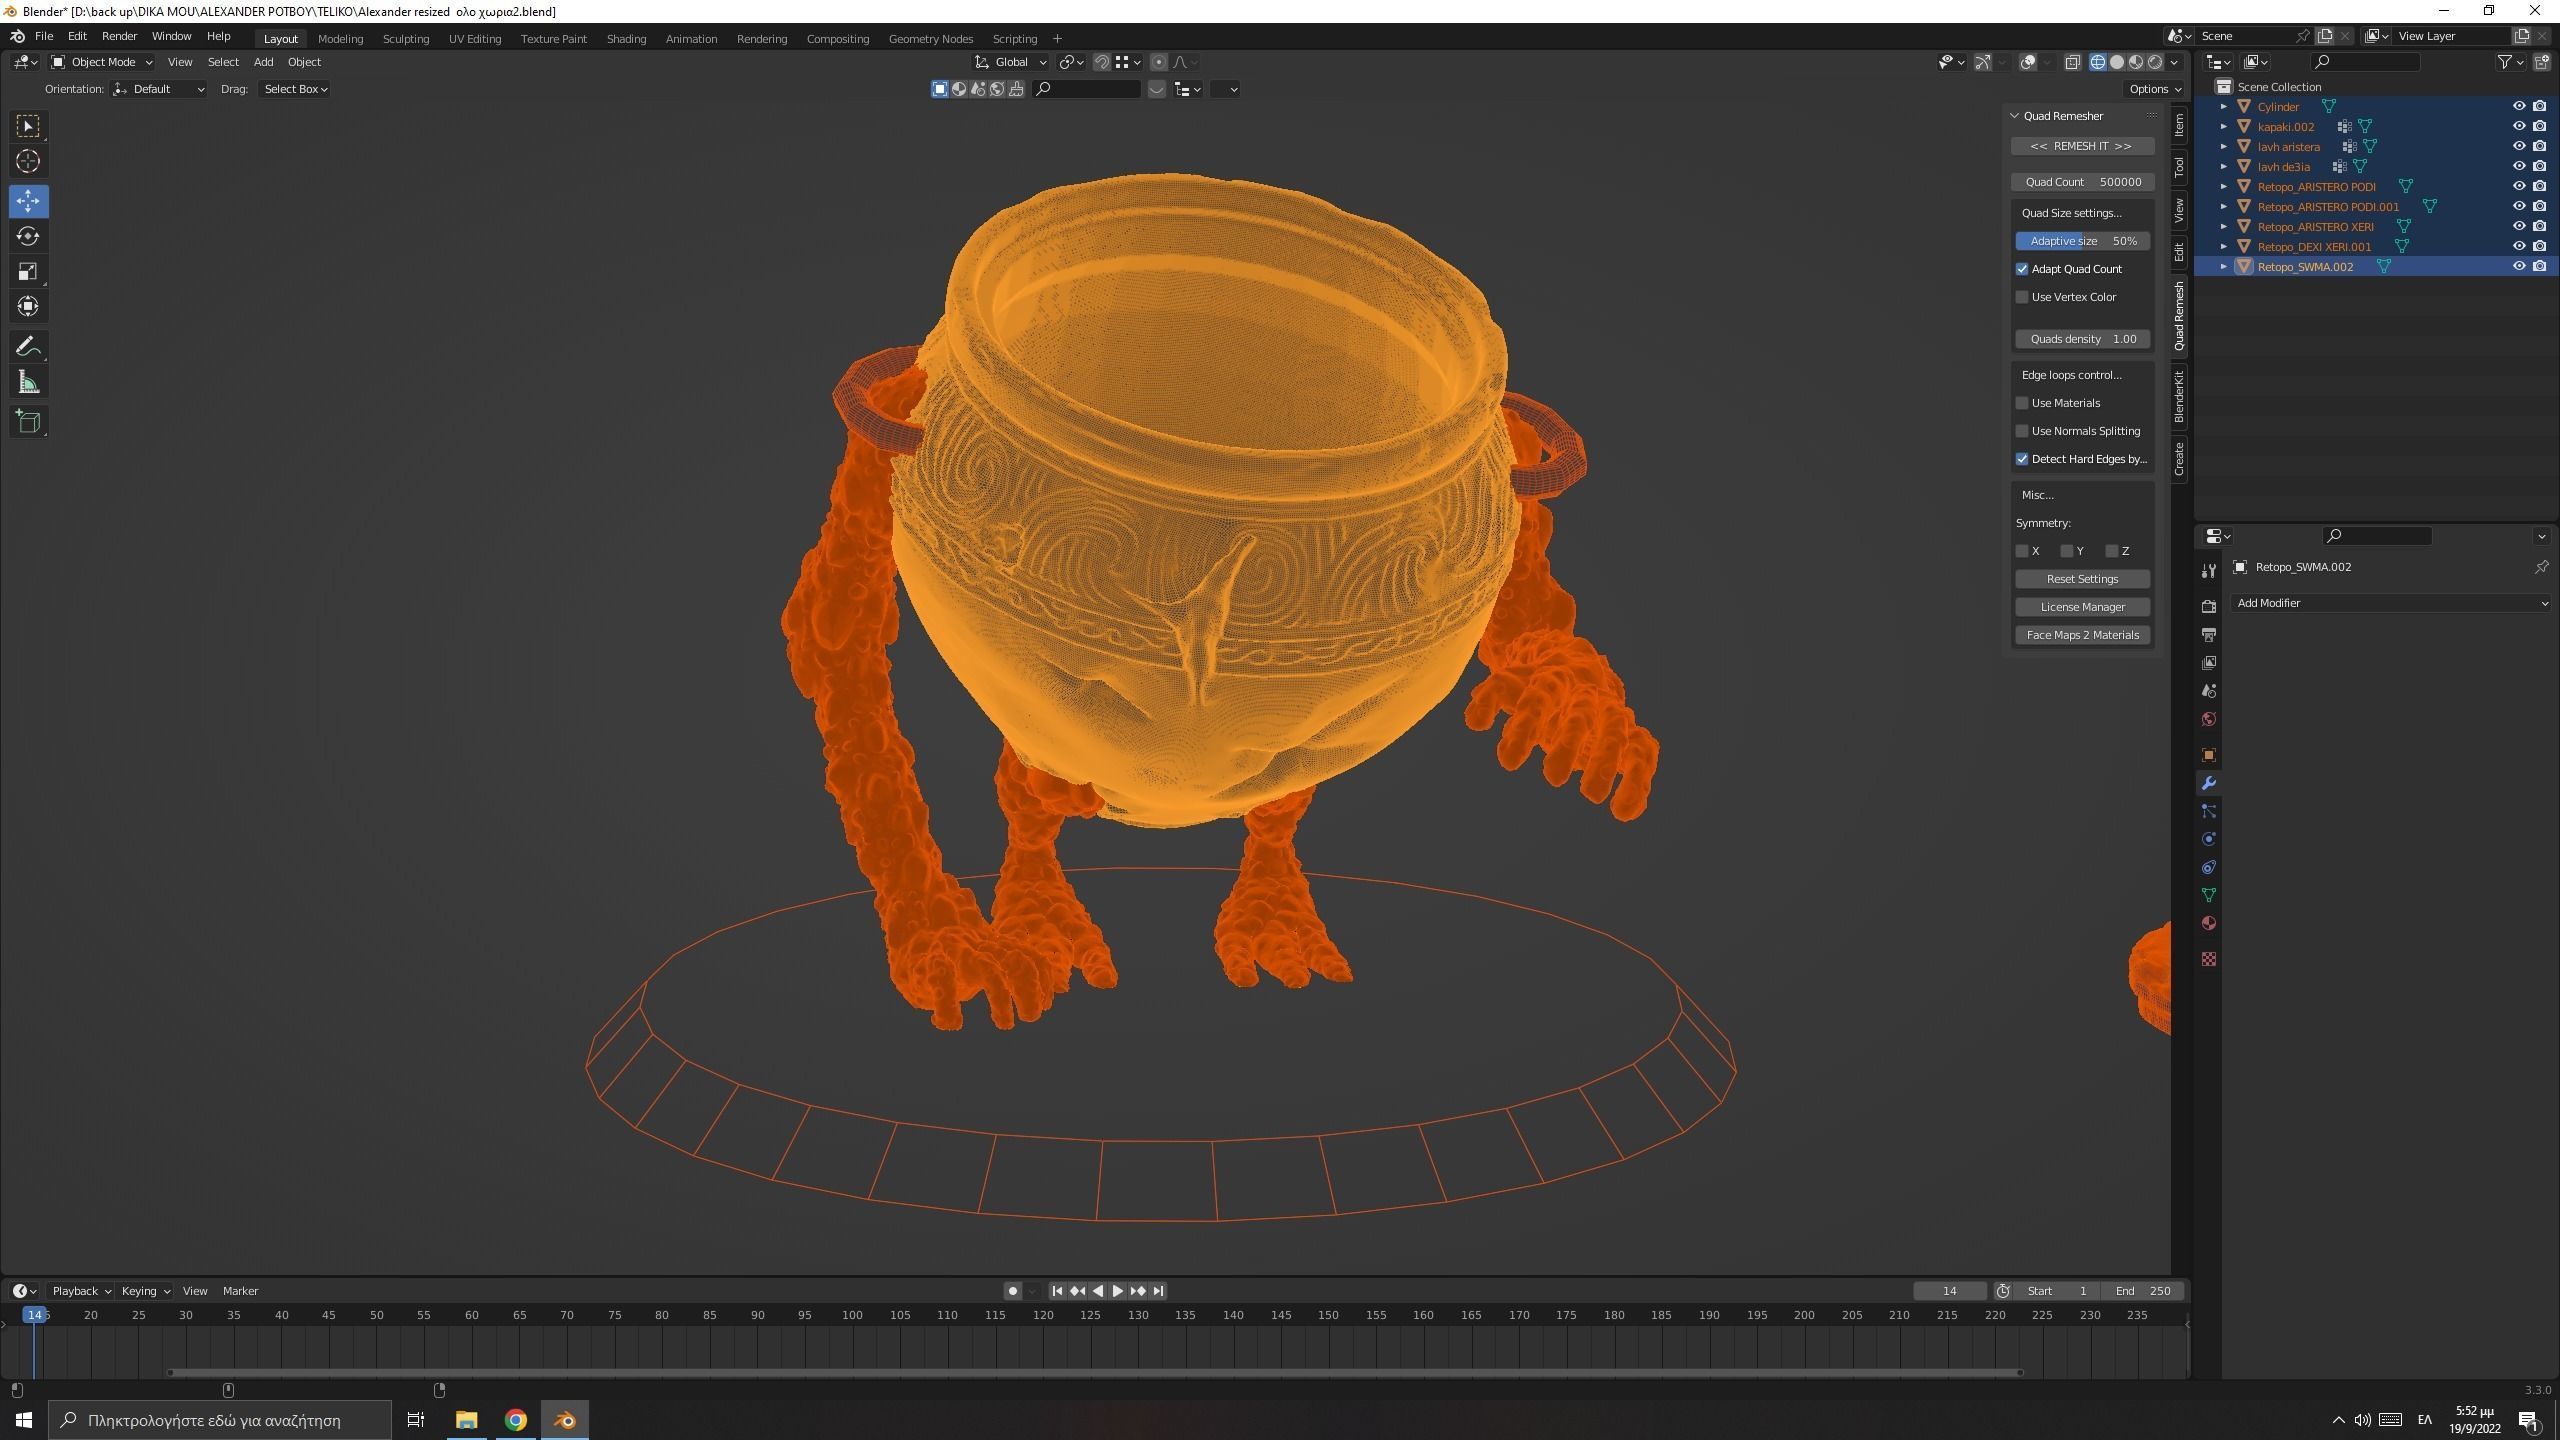Select the Rotate tool

pyautogui.click(x=28, y=237)
